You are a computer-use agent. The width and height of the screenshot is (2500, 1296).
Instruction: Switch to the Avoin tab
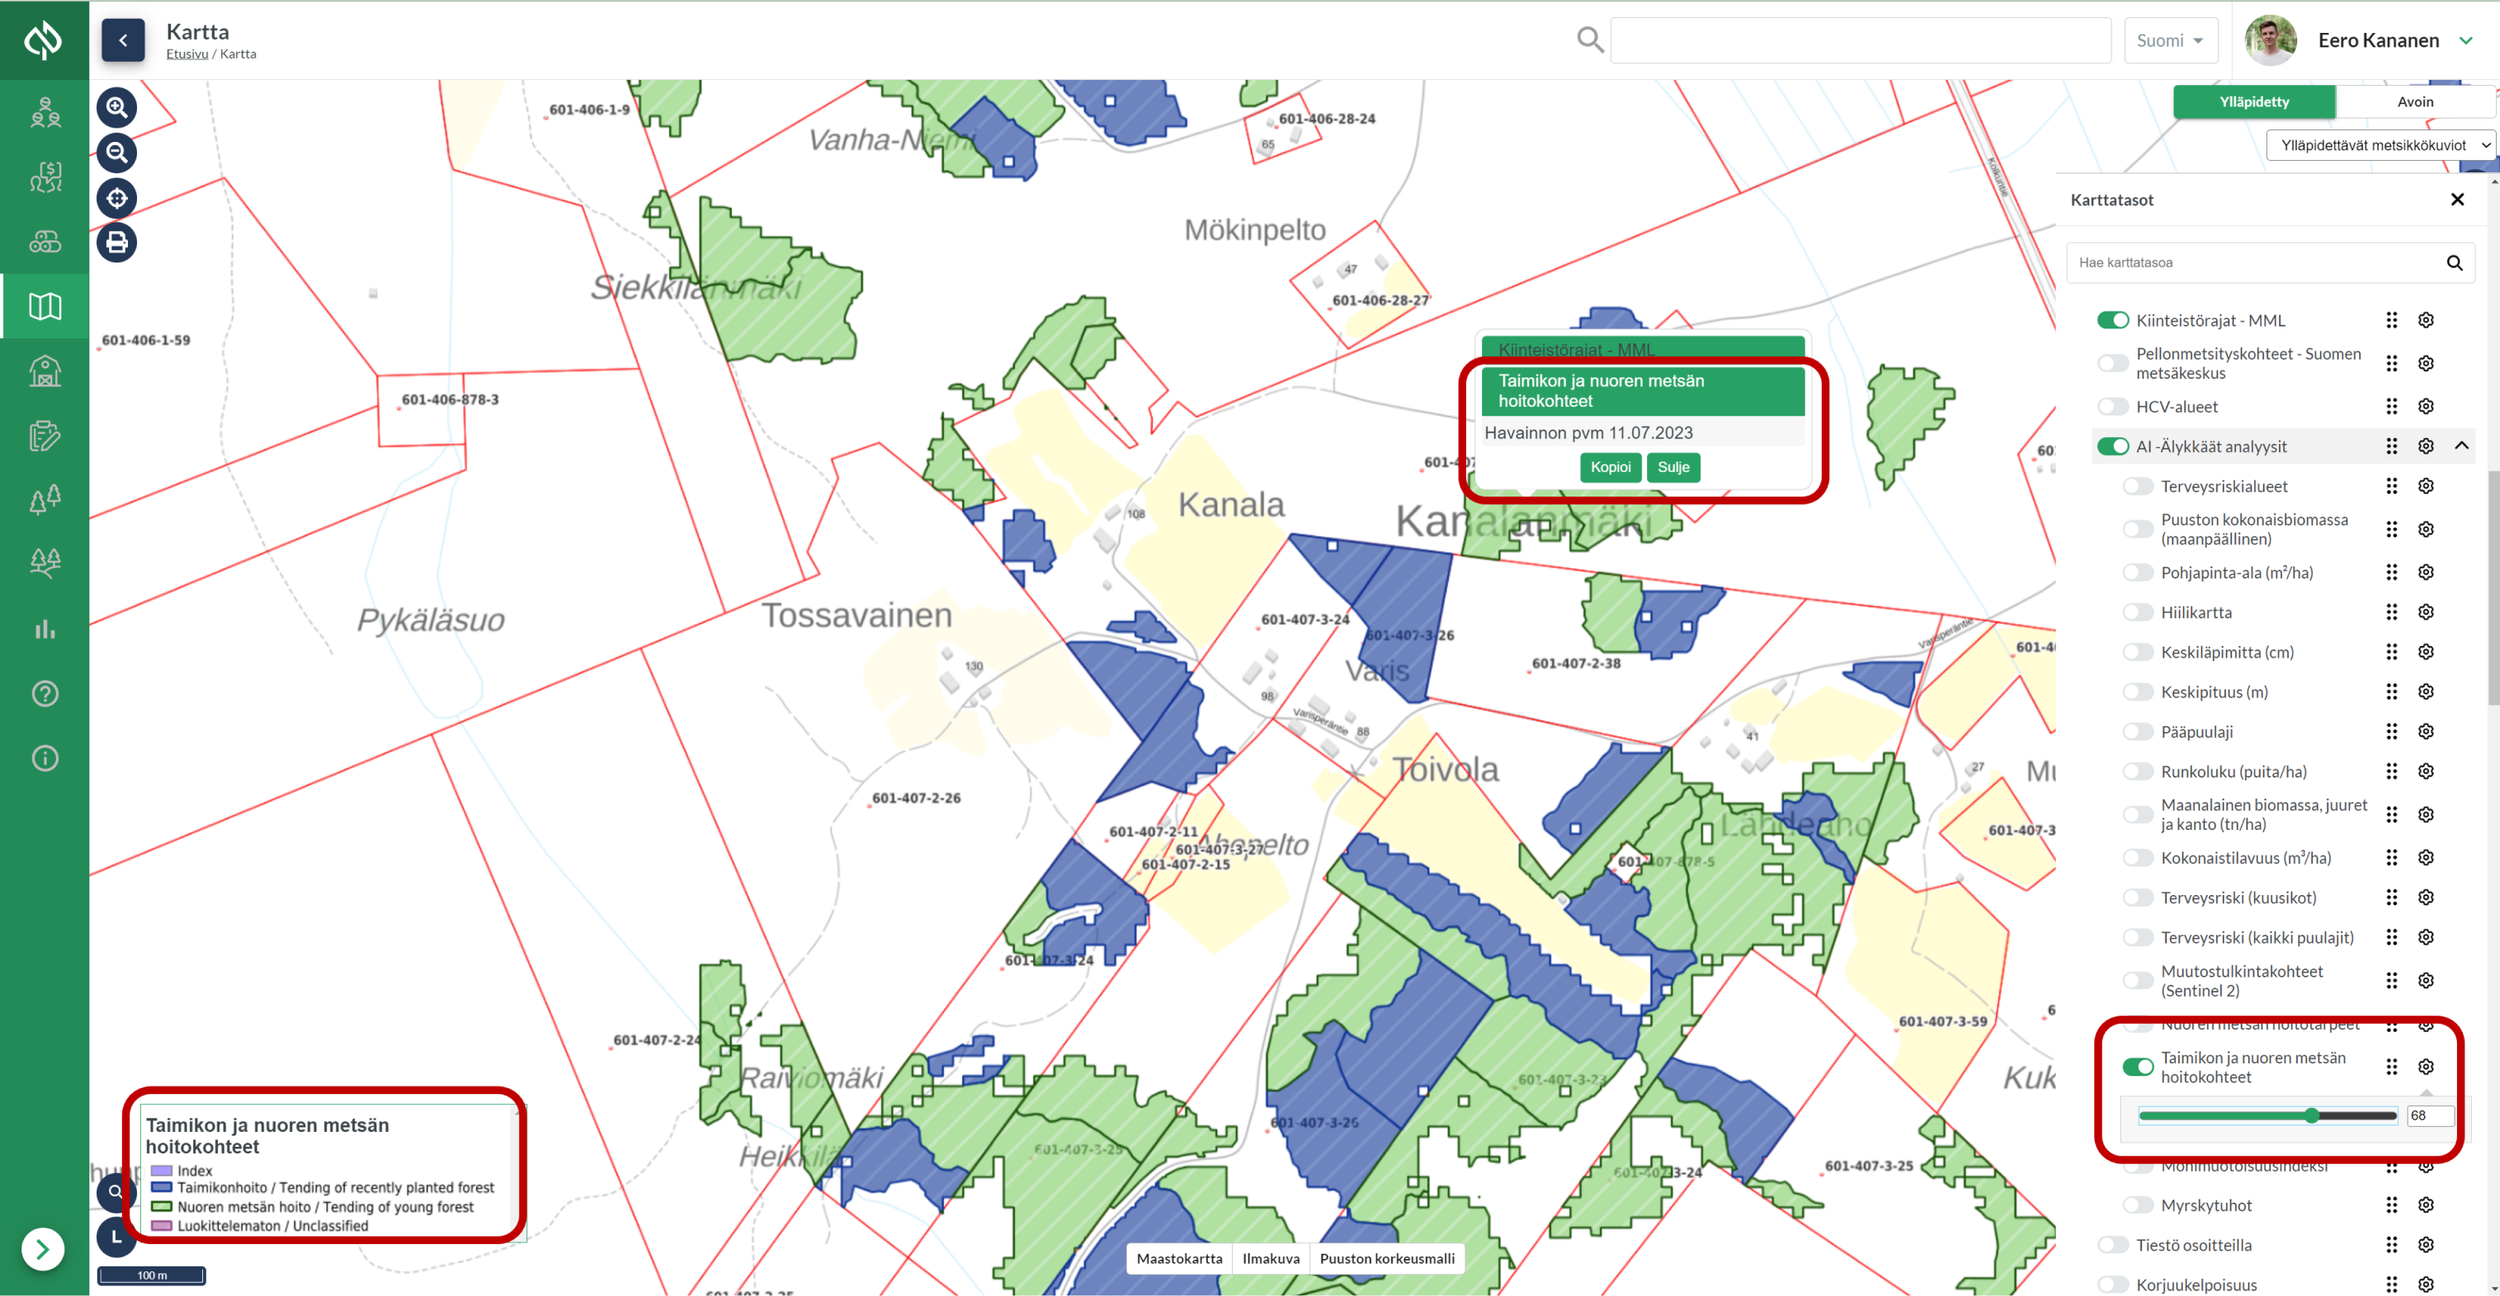(2415, 102)
